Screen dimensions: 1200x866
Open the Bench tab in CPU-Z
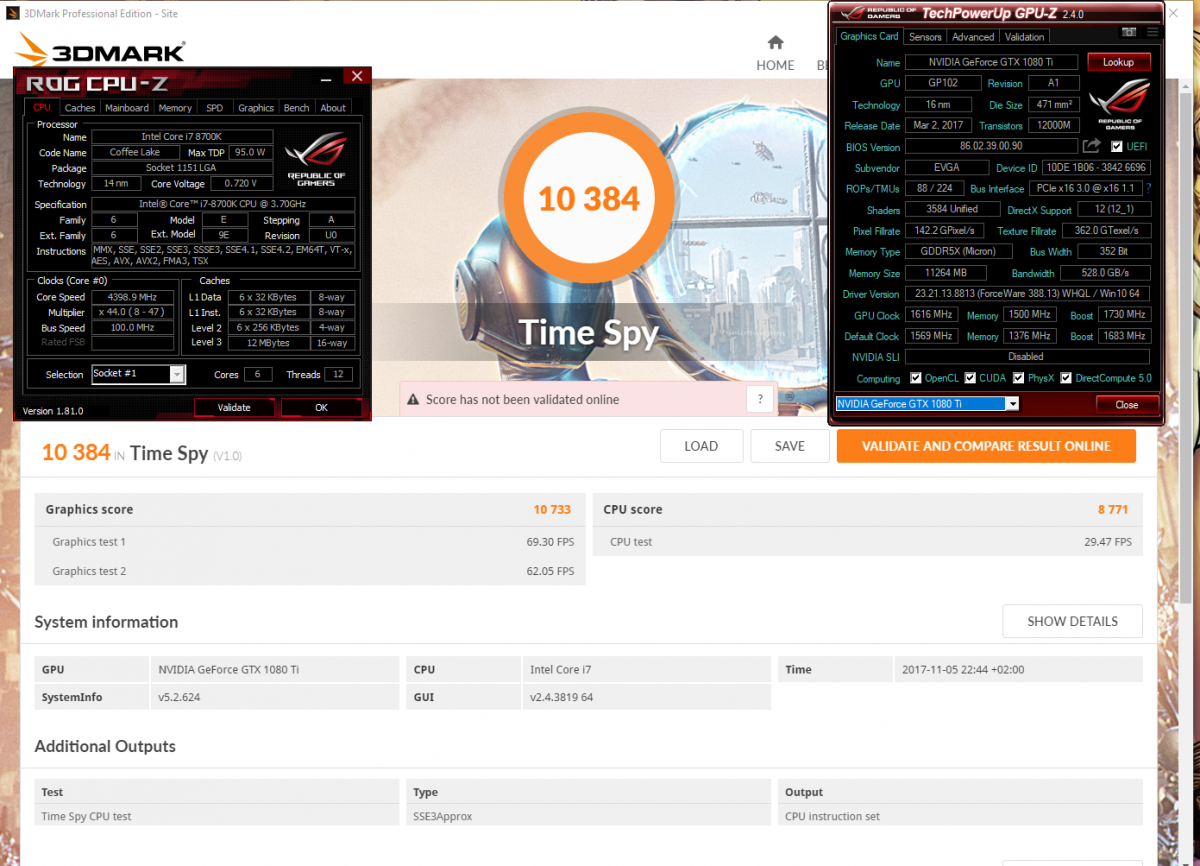click(x=297, y=108)
